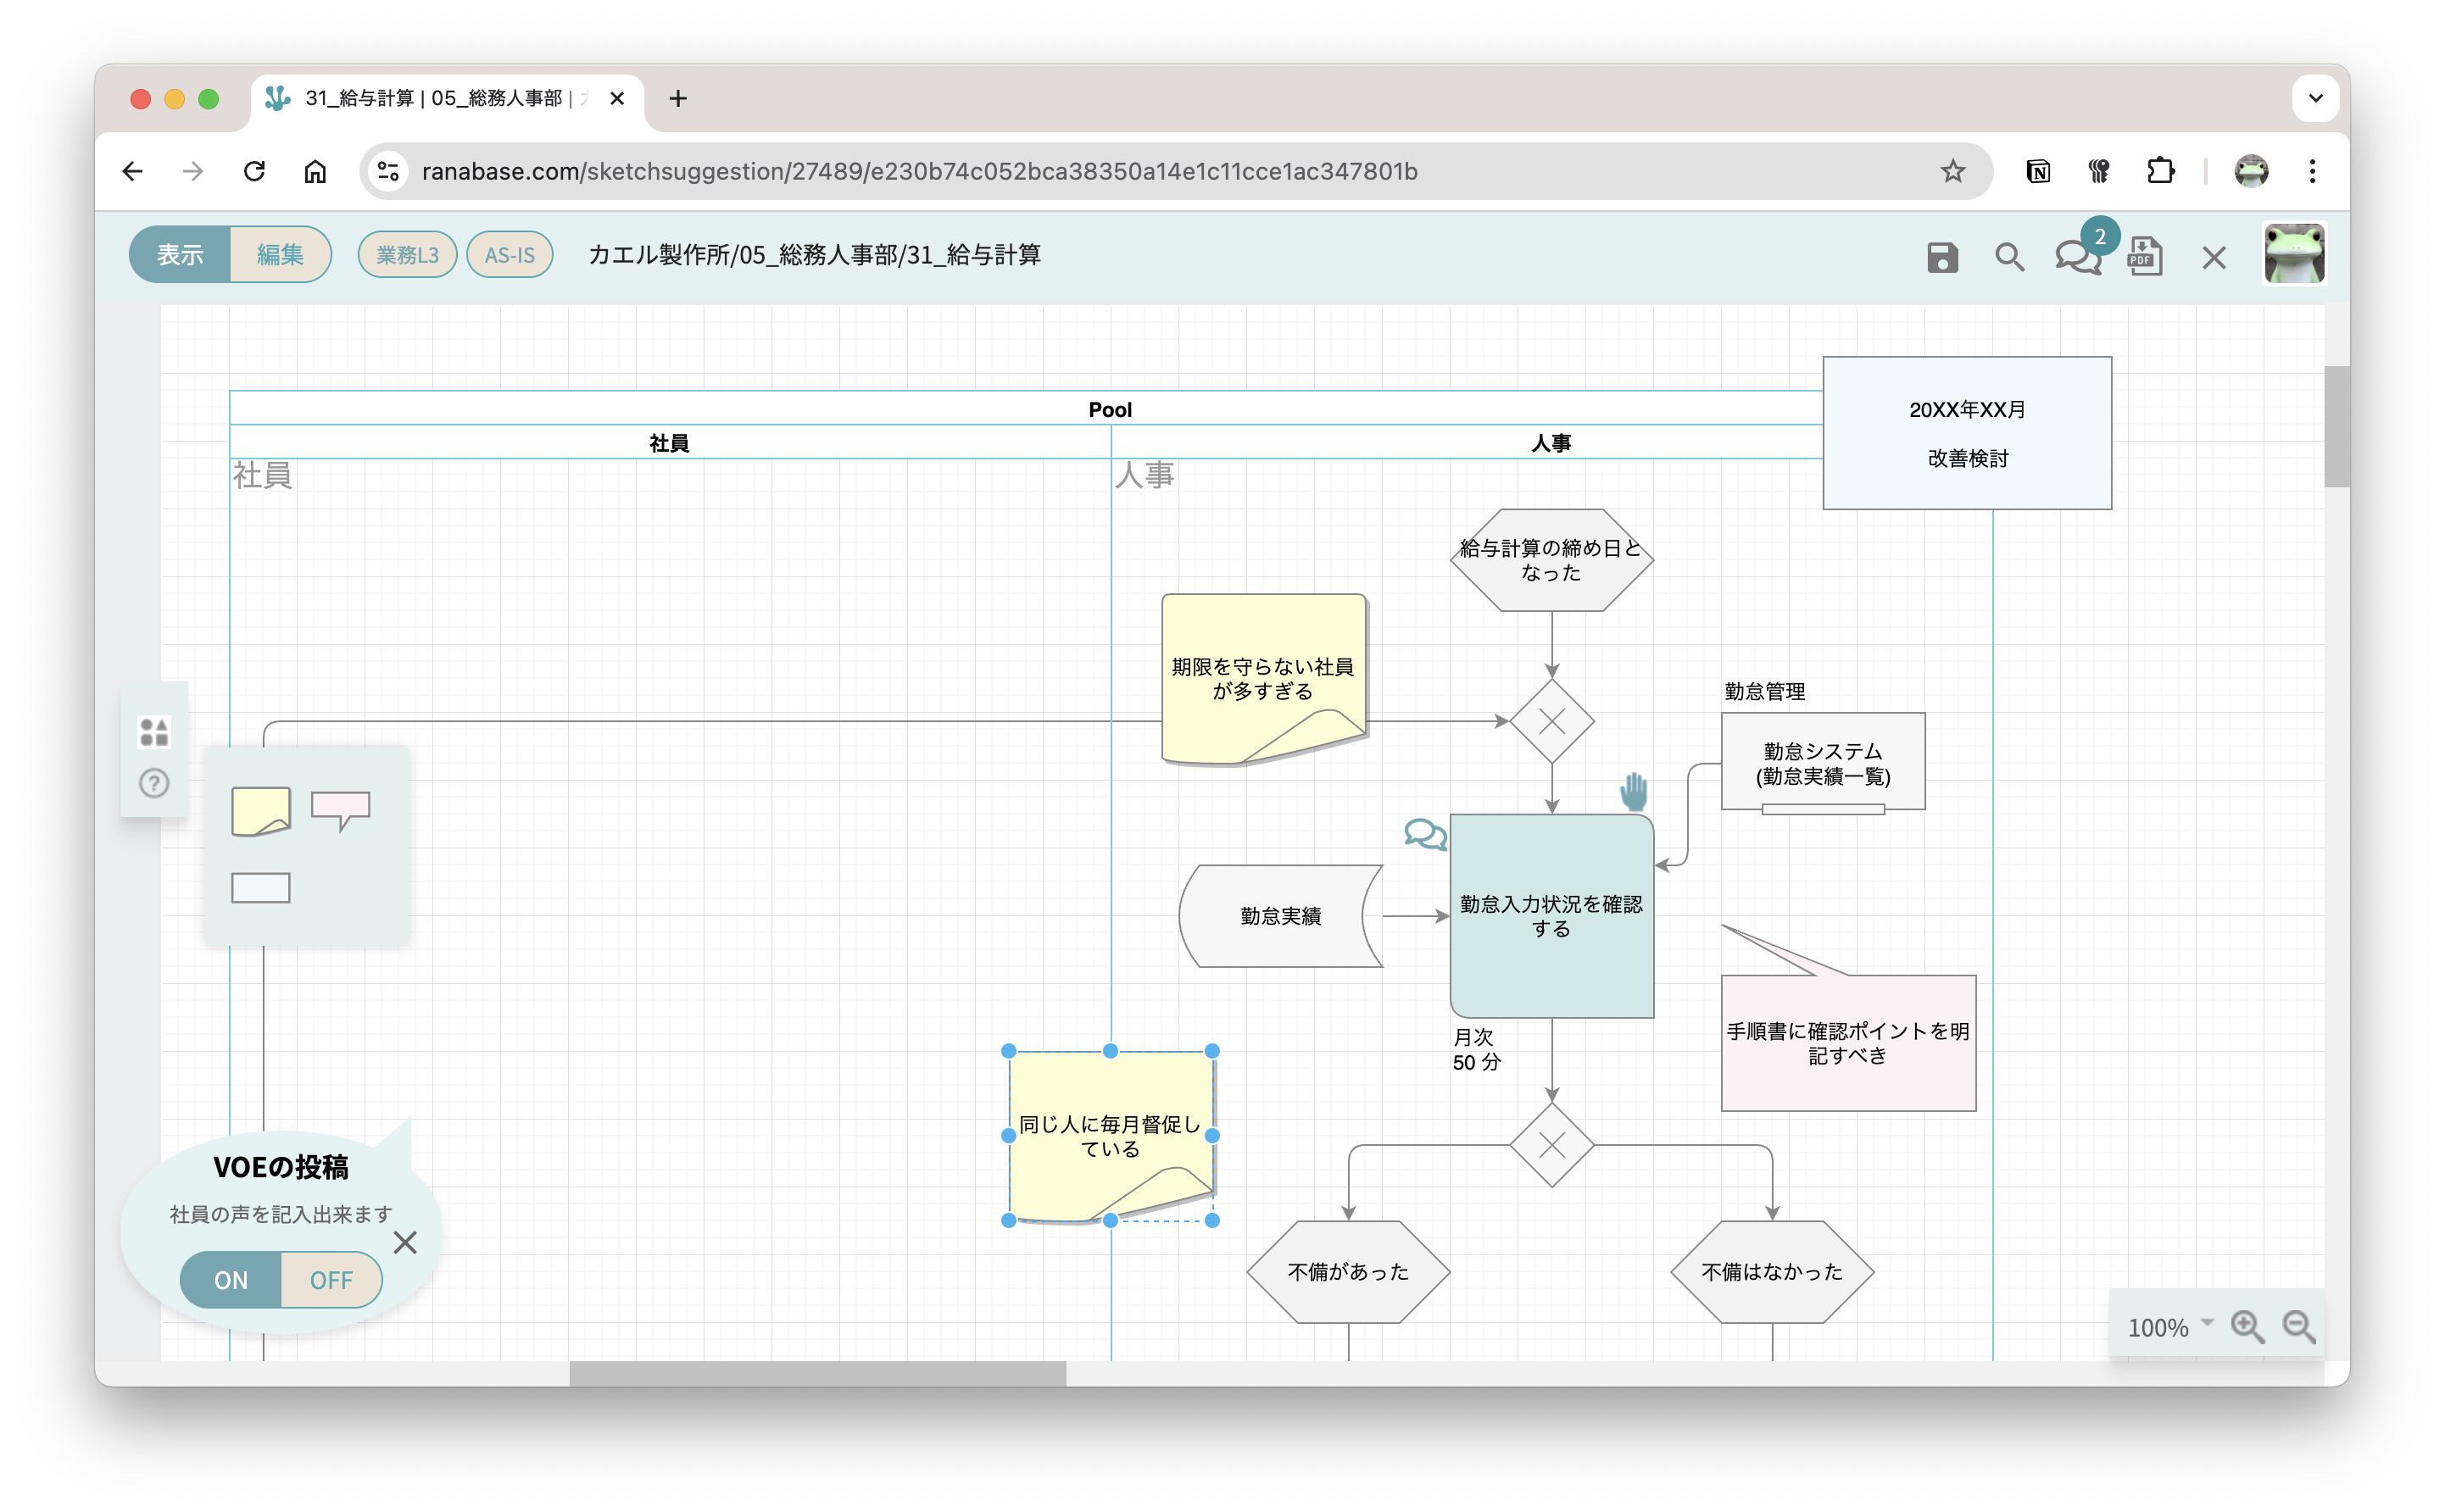This screenshot has width=2445, height=1512.
Task: Open the browser home page
Action: [x=315, y=171]
